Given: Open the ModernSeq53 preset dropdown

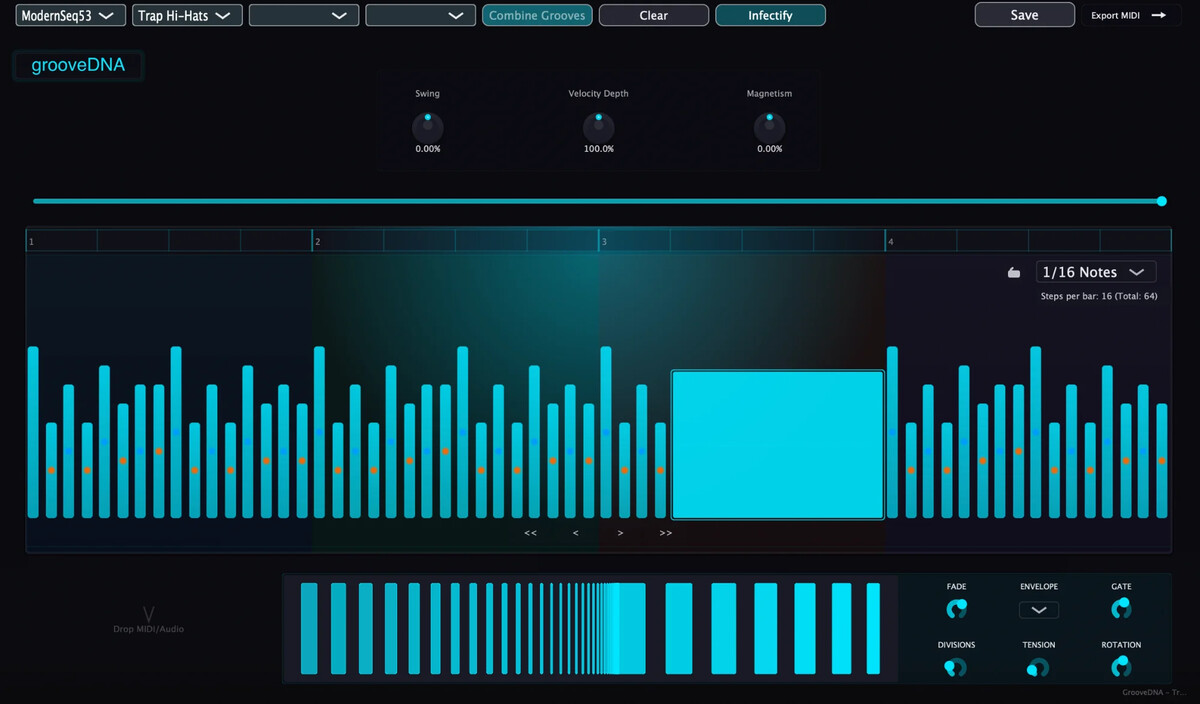Looking at the screenshot, I should [69, 15].
